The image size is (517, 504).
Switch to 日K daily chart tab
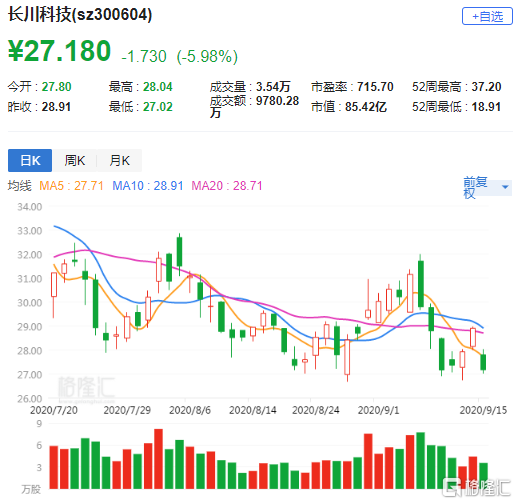30,160
